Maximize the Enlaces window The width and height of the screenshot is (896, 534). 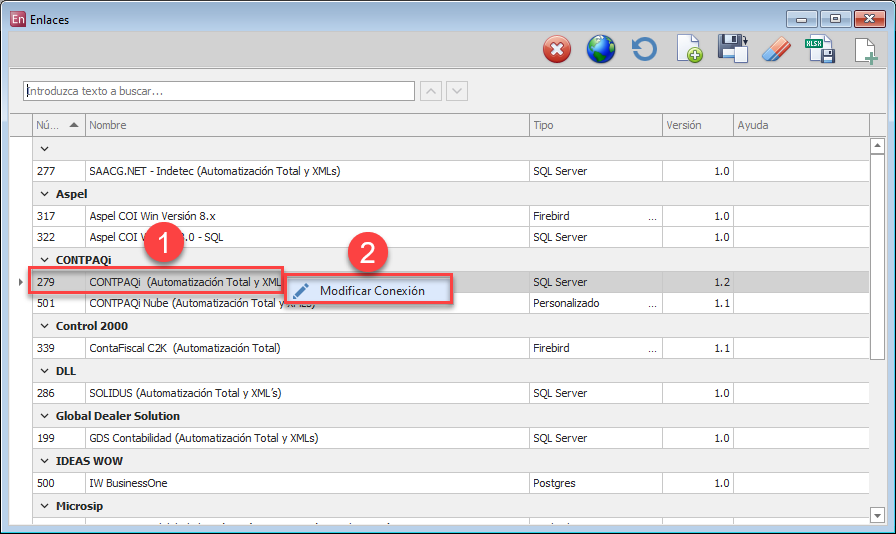[x=835, y=19]
